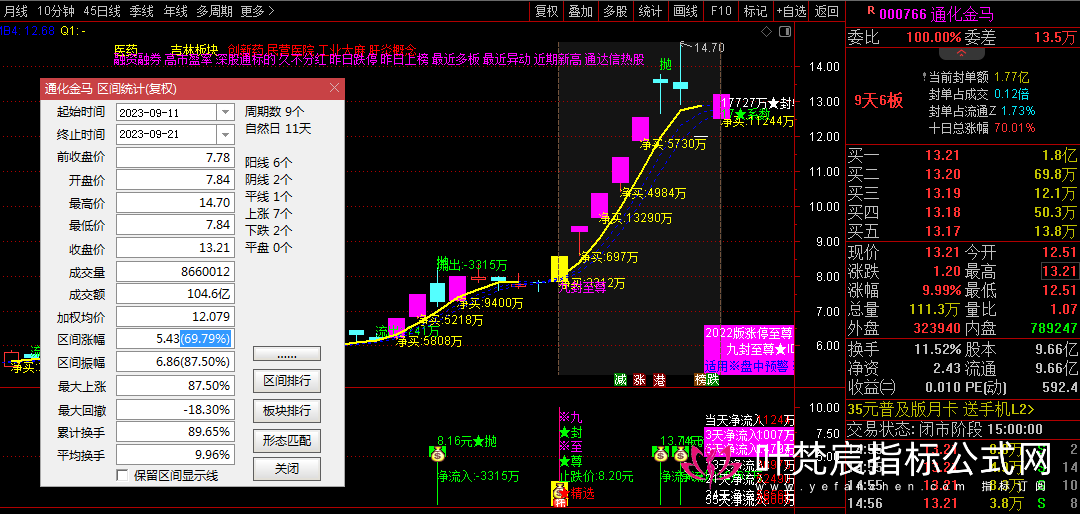Click the 榜 marker under the chart
Viewport: 1080px width, 514px height.
pos(700,380)
